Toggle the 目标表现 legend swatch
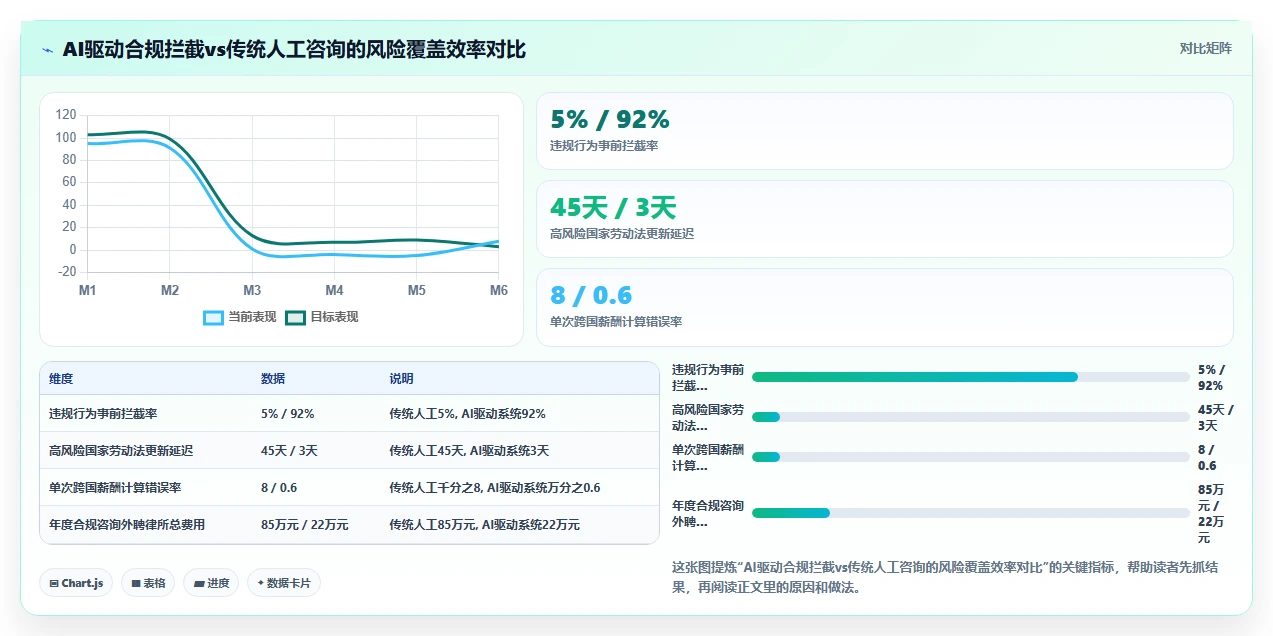This screenshot has height=636, width=1273. [x=295, y=317]
